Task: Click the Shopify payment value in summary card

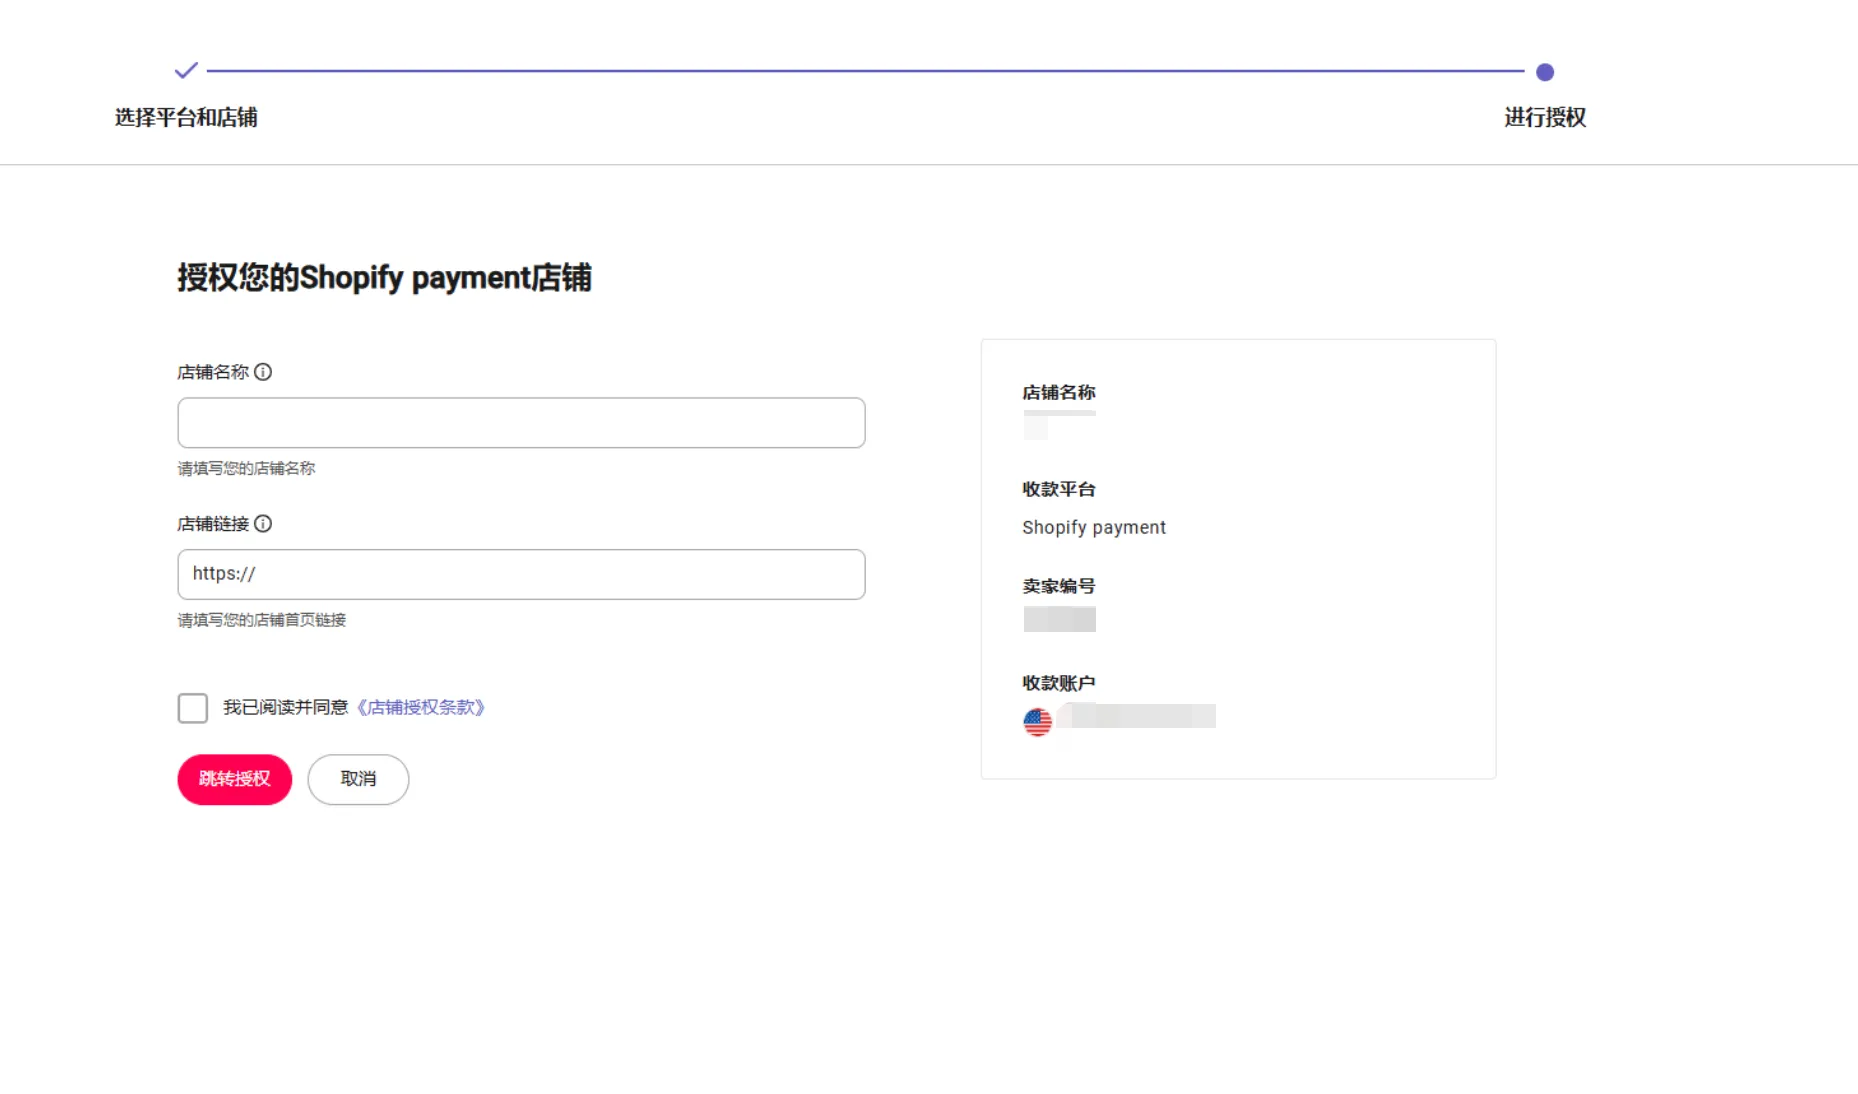Action: click(1094, 527)
